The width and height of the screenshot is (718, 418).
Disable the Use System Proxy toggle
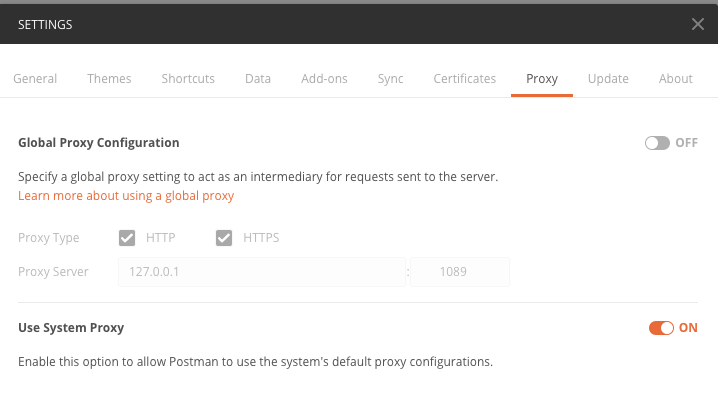coord(661,328)
